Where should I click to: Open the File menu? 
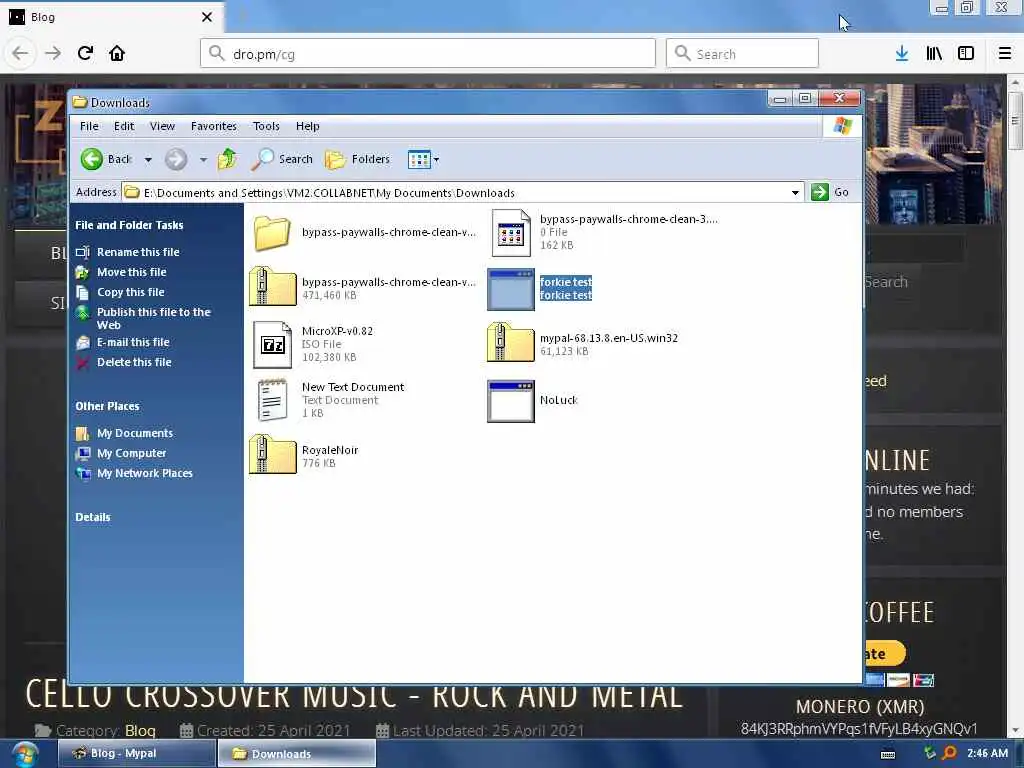click(x=89, y=126)
